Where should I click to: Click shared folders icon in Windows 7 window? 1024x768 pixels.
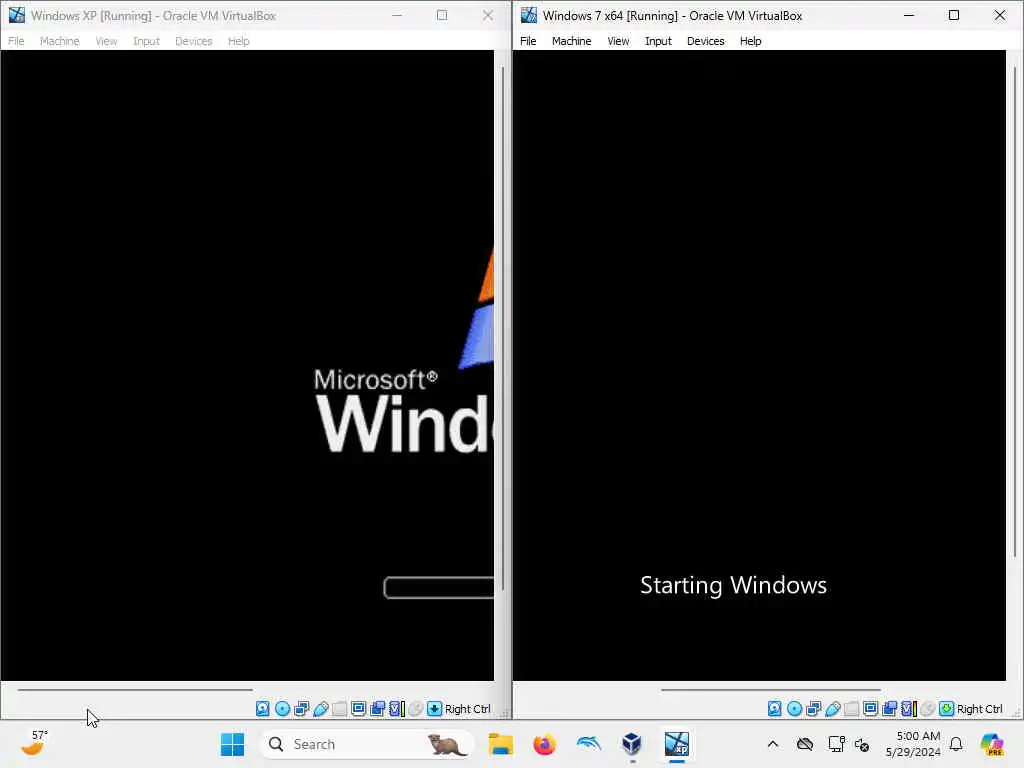pos(852,709)
